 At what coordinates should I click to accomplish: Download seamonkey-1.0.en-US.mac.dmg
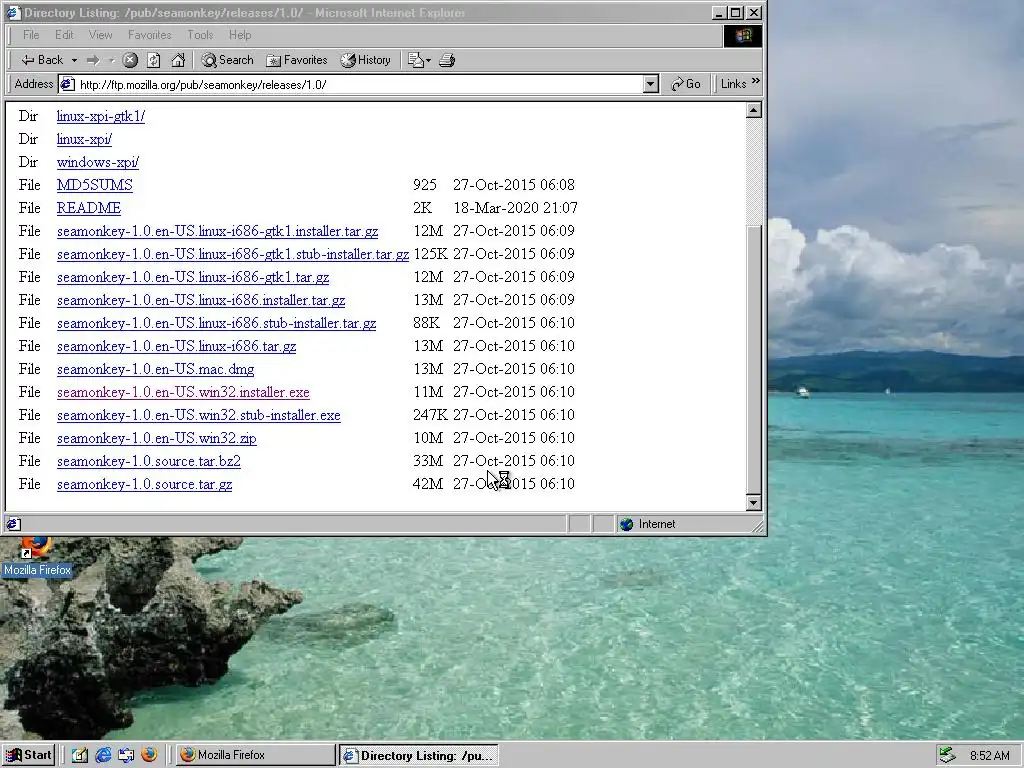tap(155, 369)
